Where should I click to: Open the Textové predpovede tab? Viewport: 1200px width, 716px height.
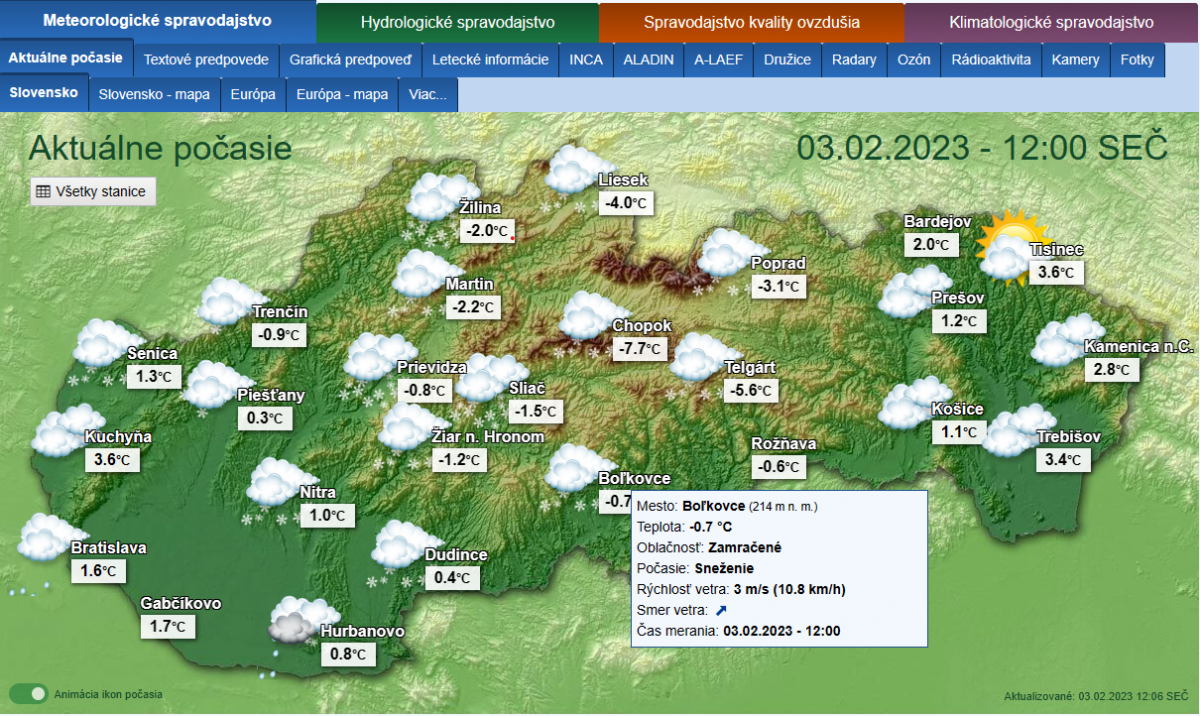tap(206, 60)
